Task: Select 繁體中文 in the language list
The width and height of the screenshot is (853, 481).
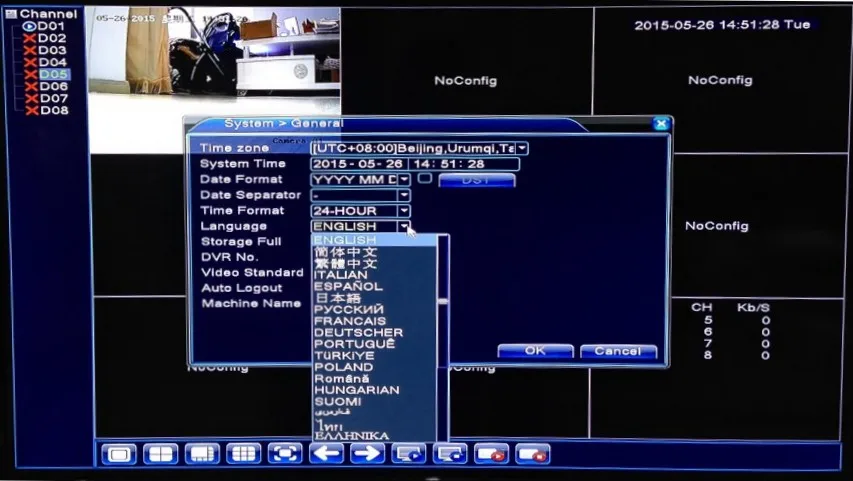Action: 374,263
